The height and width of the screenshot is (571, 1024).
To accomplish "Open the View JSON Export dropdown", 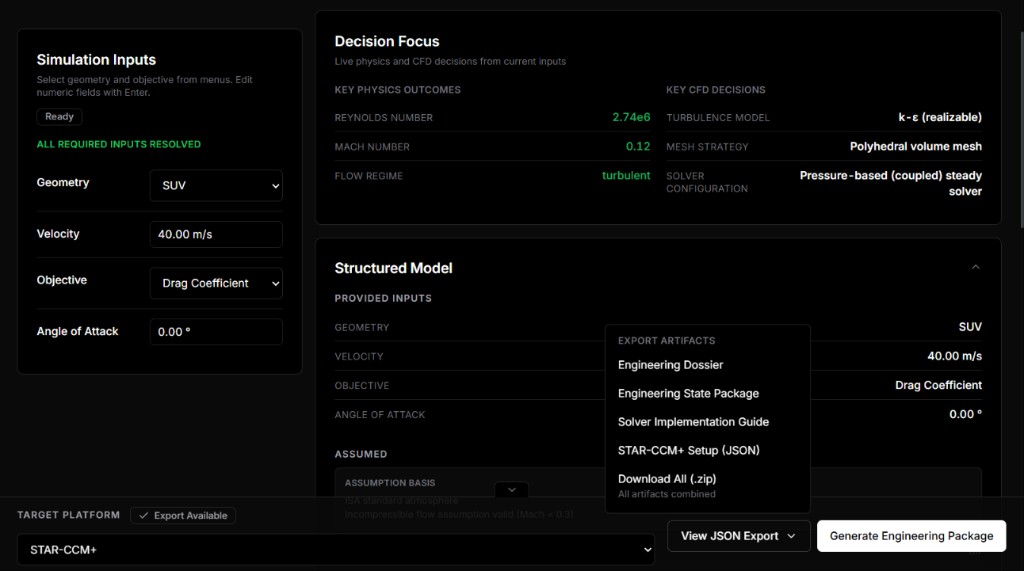I will 739,536.
